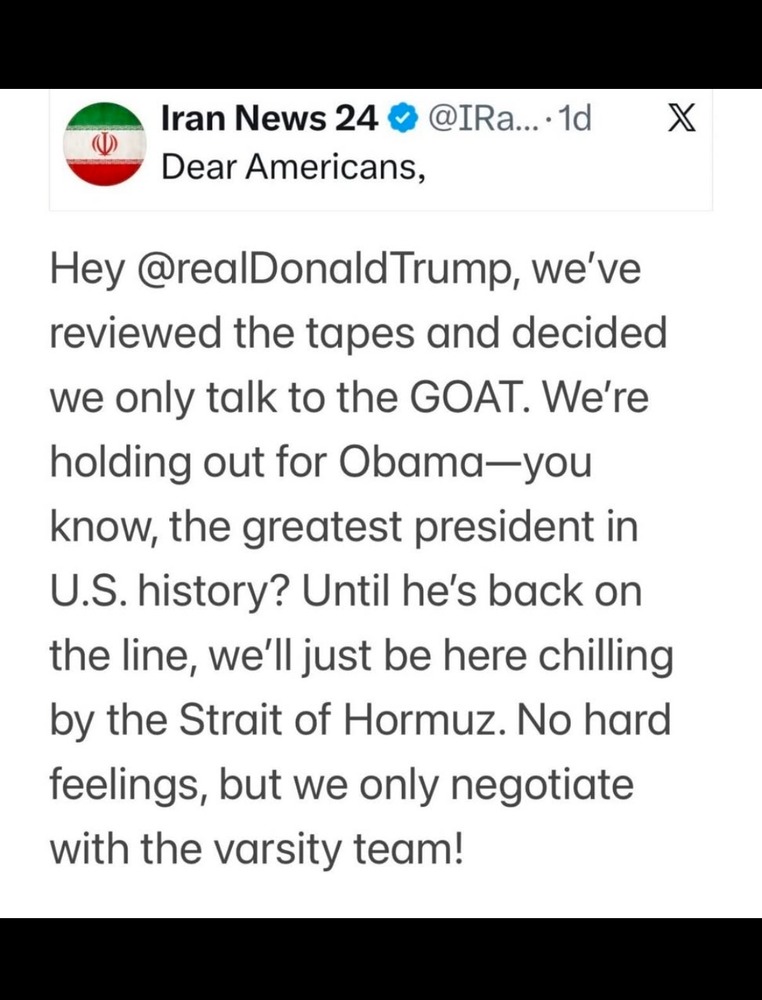This screenshot has width=762, height=1000.
Task: Click the truncated @IRa... handle
Action: (485, 120)
